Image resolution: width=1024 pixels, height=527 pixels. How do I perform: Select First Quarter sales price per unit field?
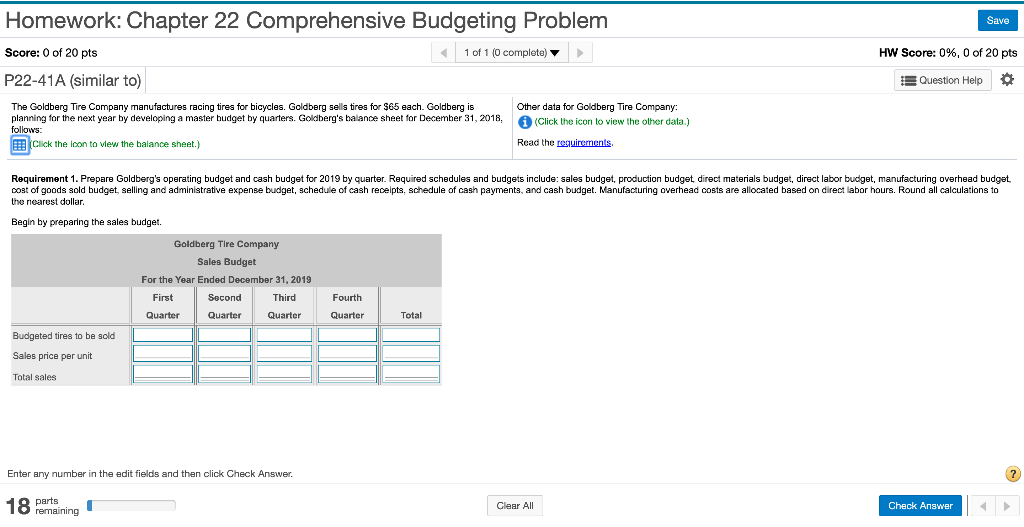[x=163, y=353]
